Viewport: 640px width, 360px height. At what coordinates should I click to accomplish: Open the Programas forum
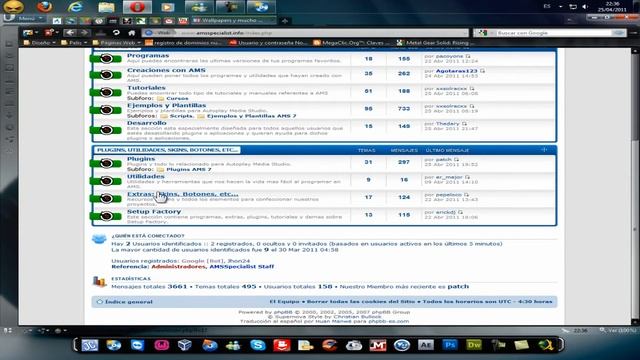tap(148, 56)
